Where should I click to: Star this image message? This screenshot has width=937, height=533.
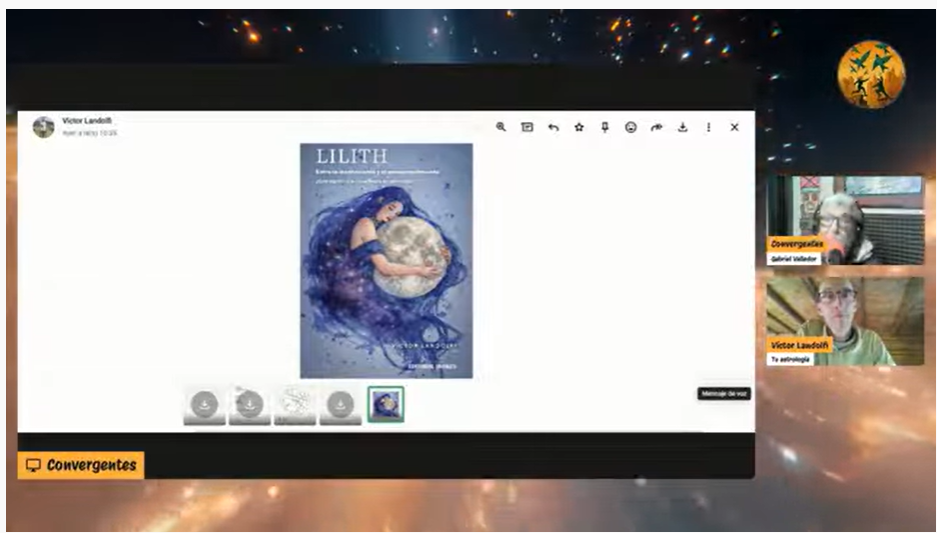(579, 127)
